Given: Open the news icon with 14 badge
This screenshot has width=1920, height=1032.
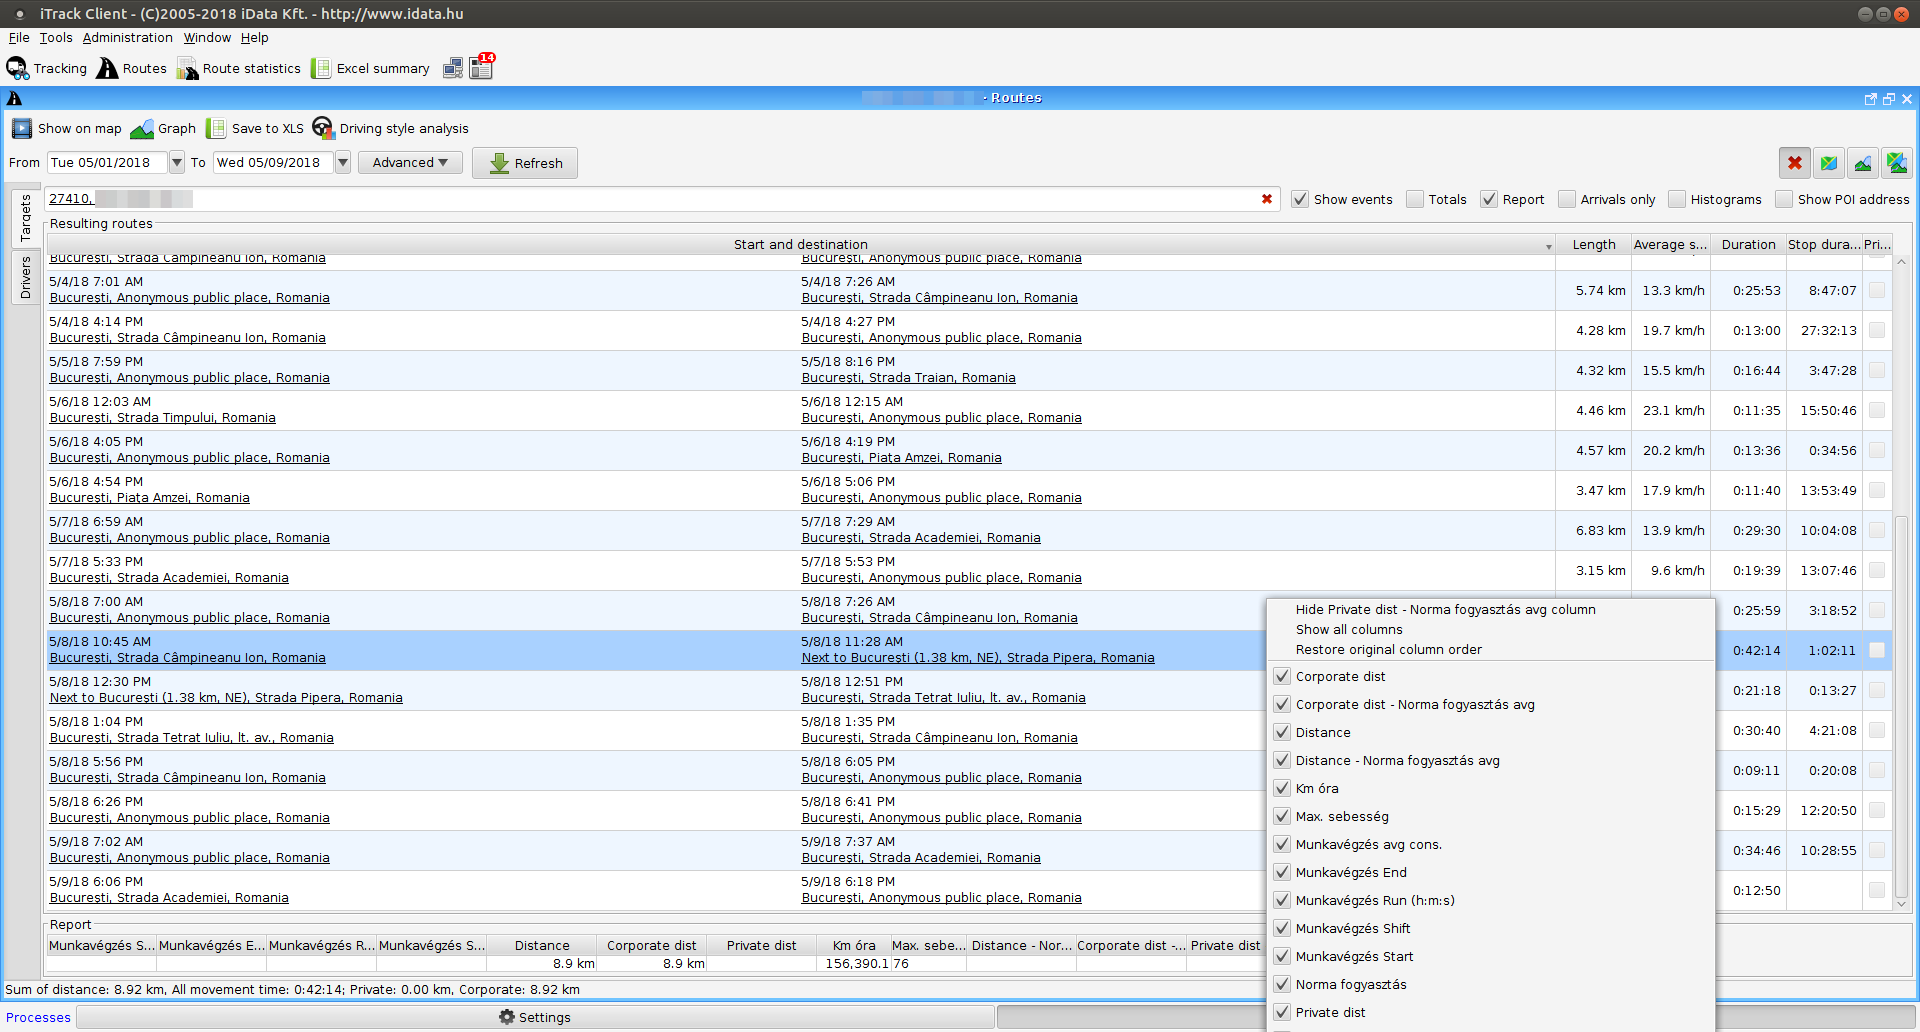Looking at the screenshot, I should pos(482,67).
